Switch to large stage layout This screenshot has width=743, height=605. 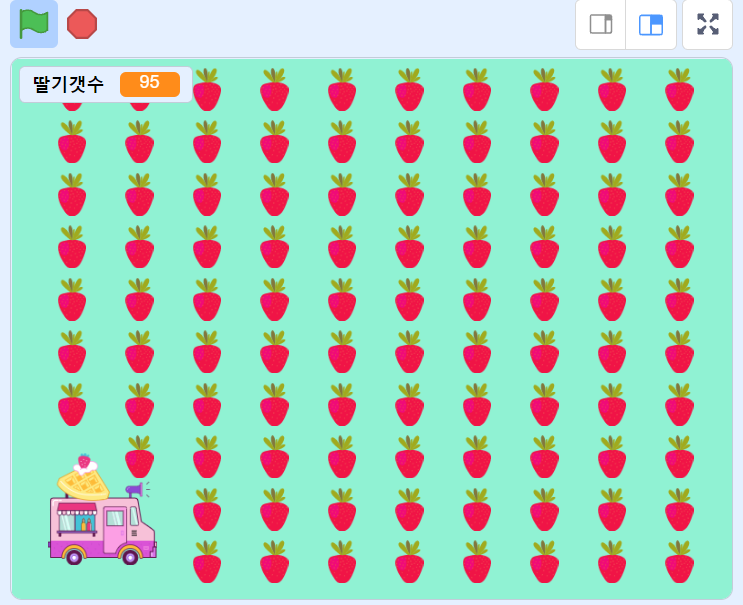coord(651,25)
